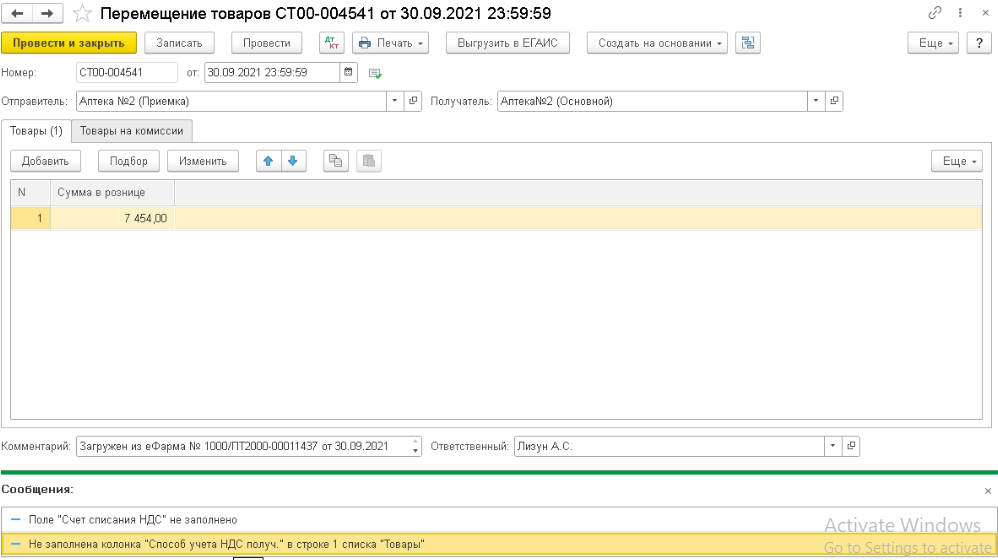Click the back navigation arrow
Image resolution: width=998 pixels, height=560 pixels.
click(x=17, y=14)
